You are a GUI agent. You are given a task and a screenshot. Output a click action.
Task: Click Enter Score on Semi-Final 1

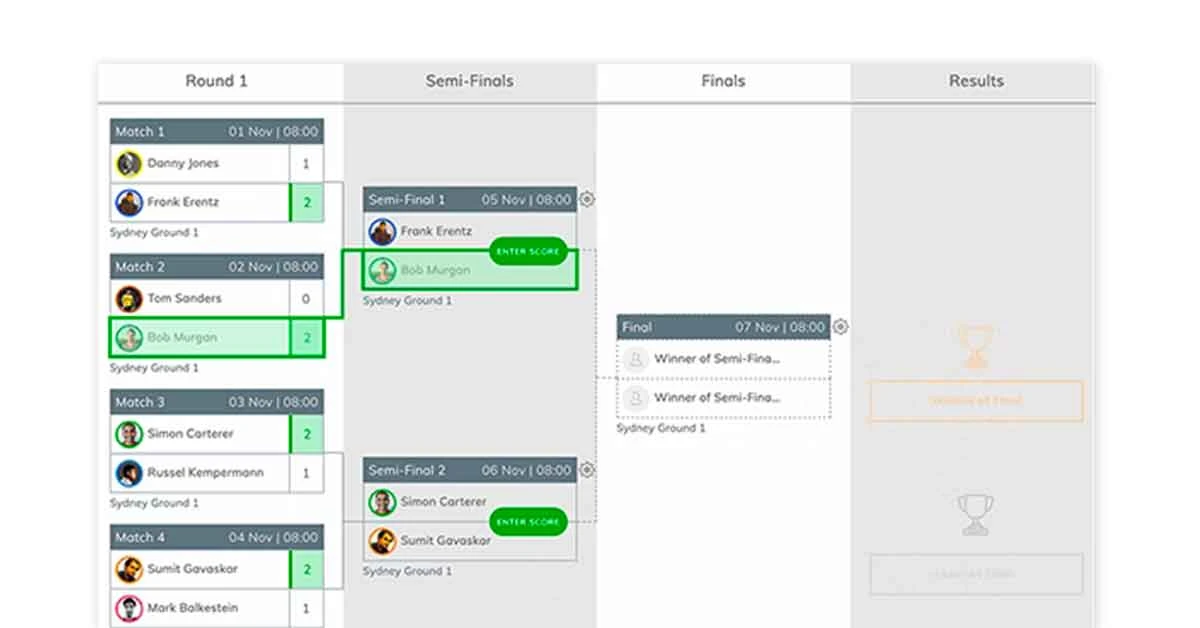click(528, 251)
